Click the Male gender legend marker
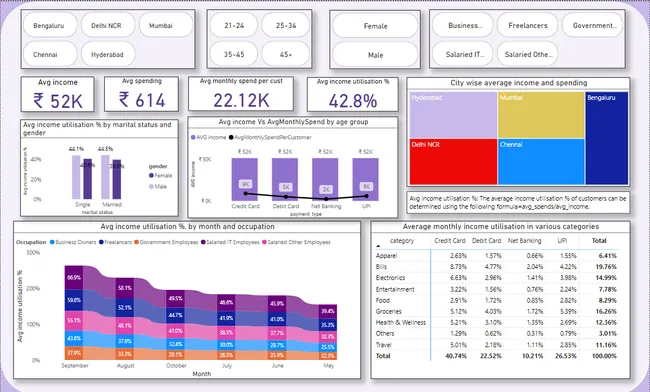Image resolution: width=650 pixels, height=392 pixels. (x=151, y=186)
